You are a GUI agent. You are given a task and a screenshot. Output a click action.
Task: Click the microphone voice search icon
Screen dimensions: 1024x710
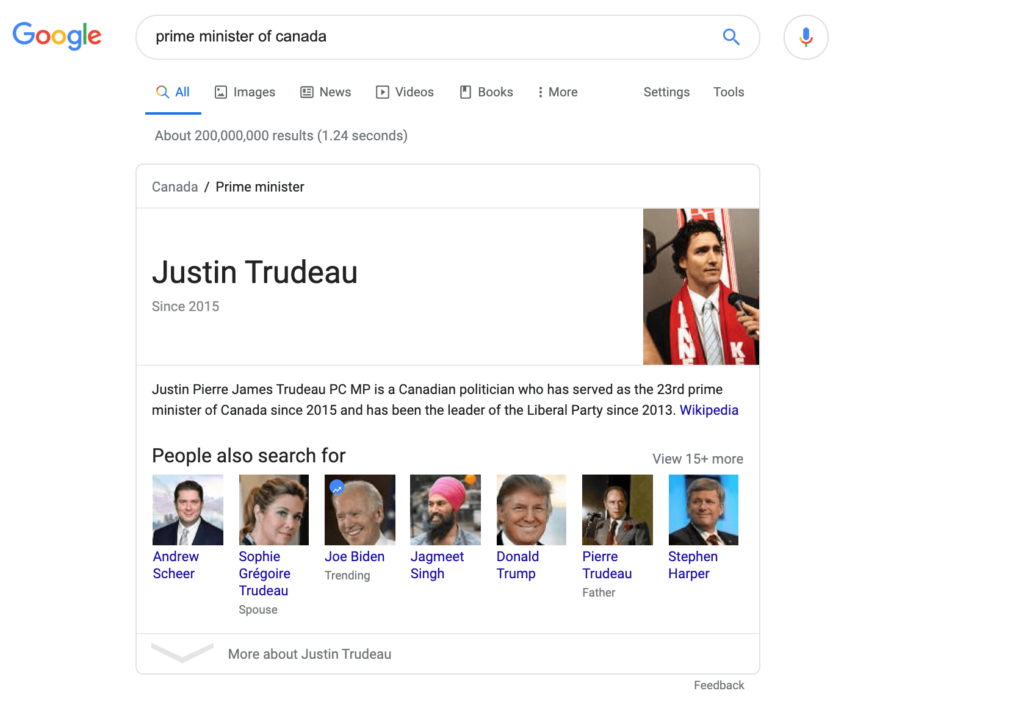(806, 36)
